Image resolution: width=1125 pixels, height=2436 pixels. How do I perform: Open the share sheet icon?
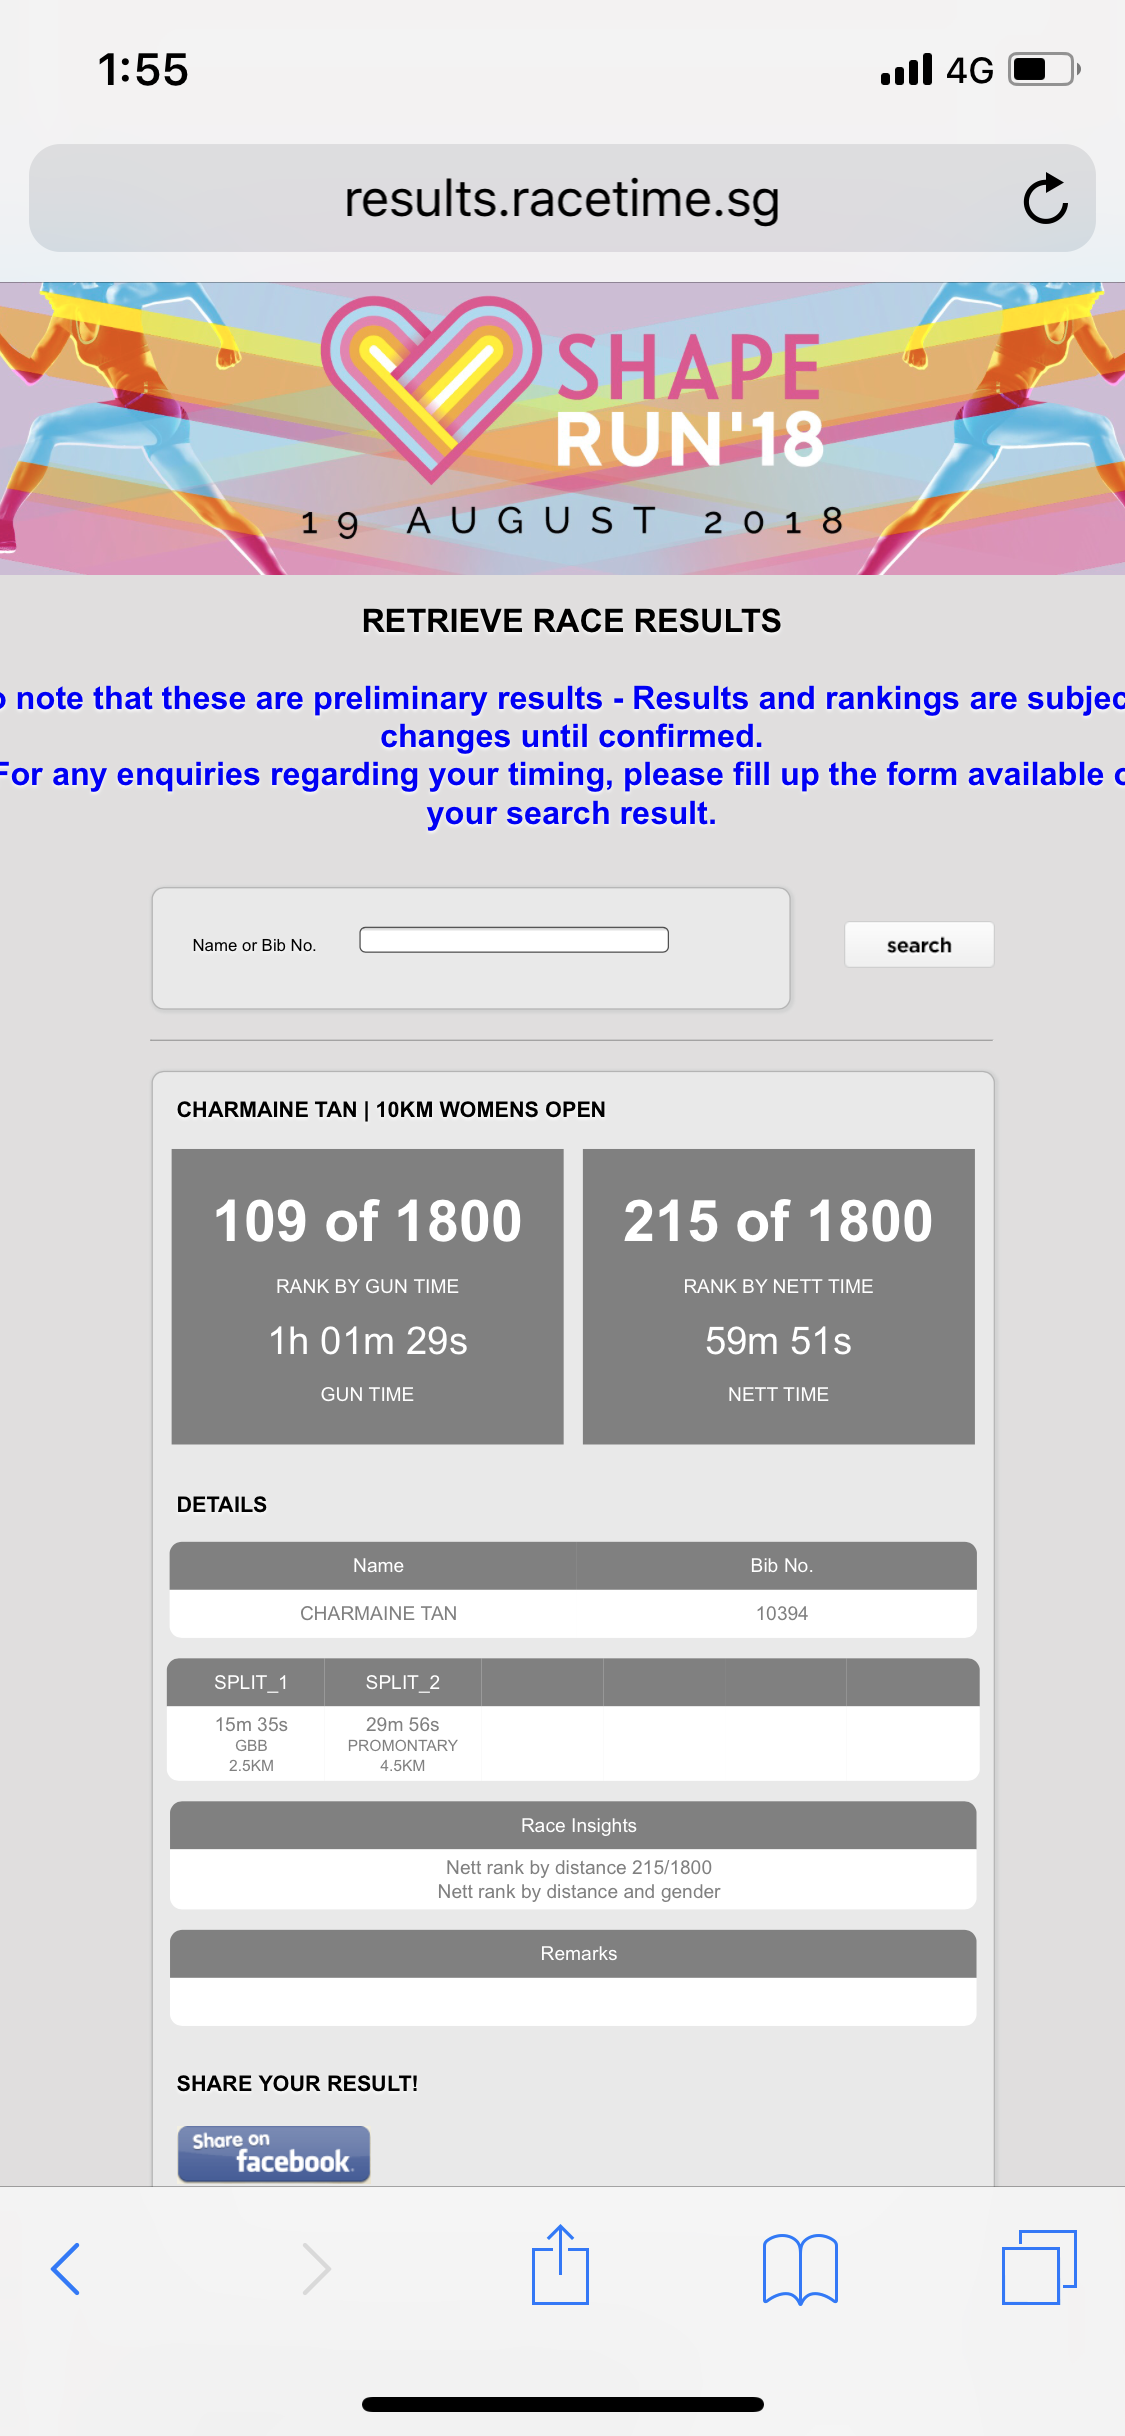560,2265
